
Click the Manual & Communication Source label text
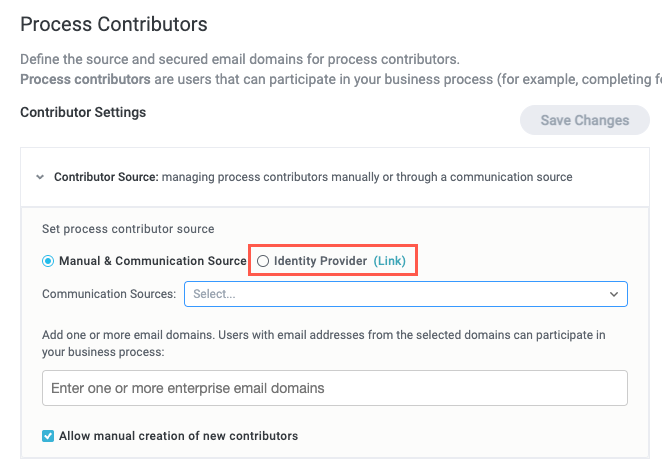point(152,261)
